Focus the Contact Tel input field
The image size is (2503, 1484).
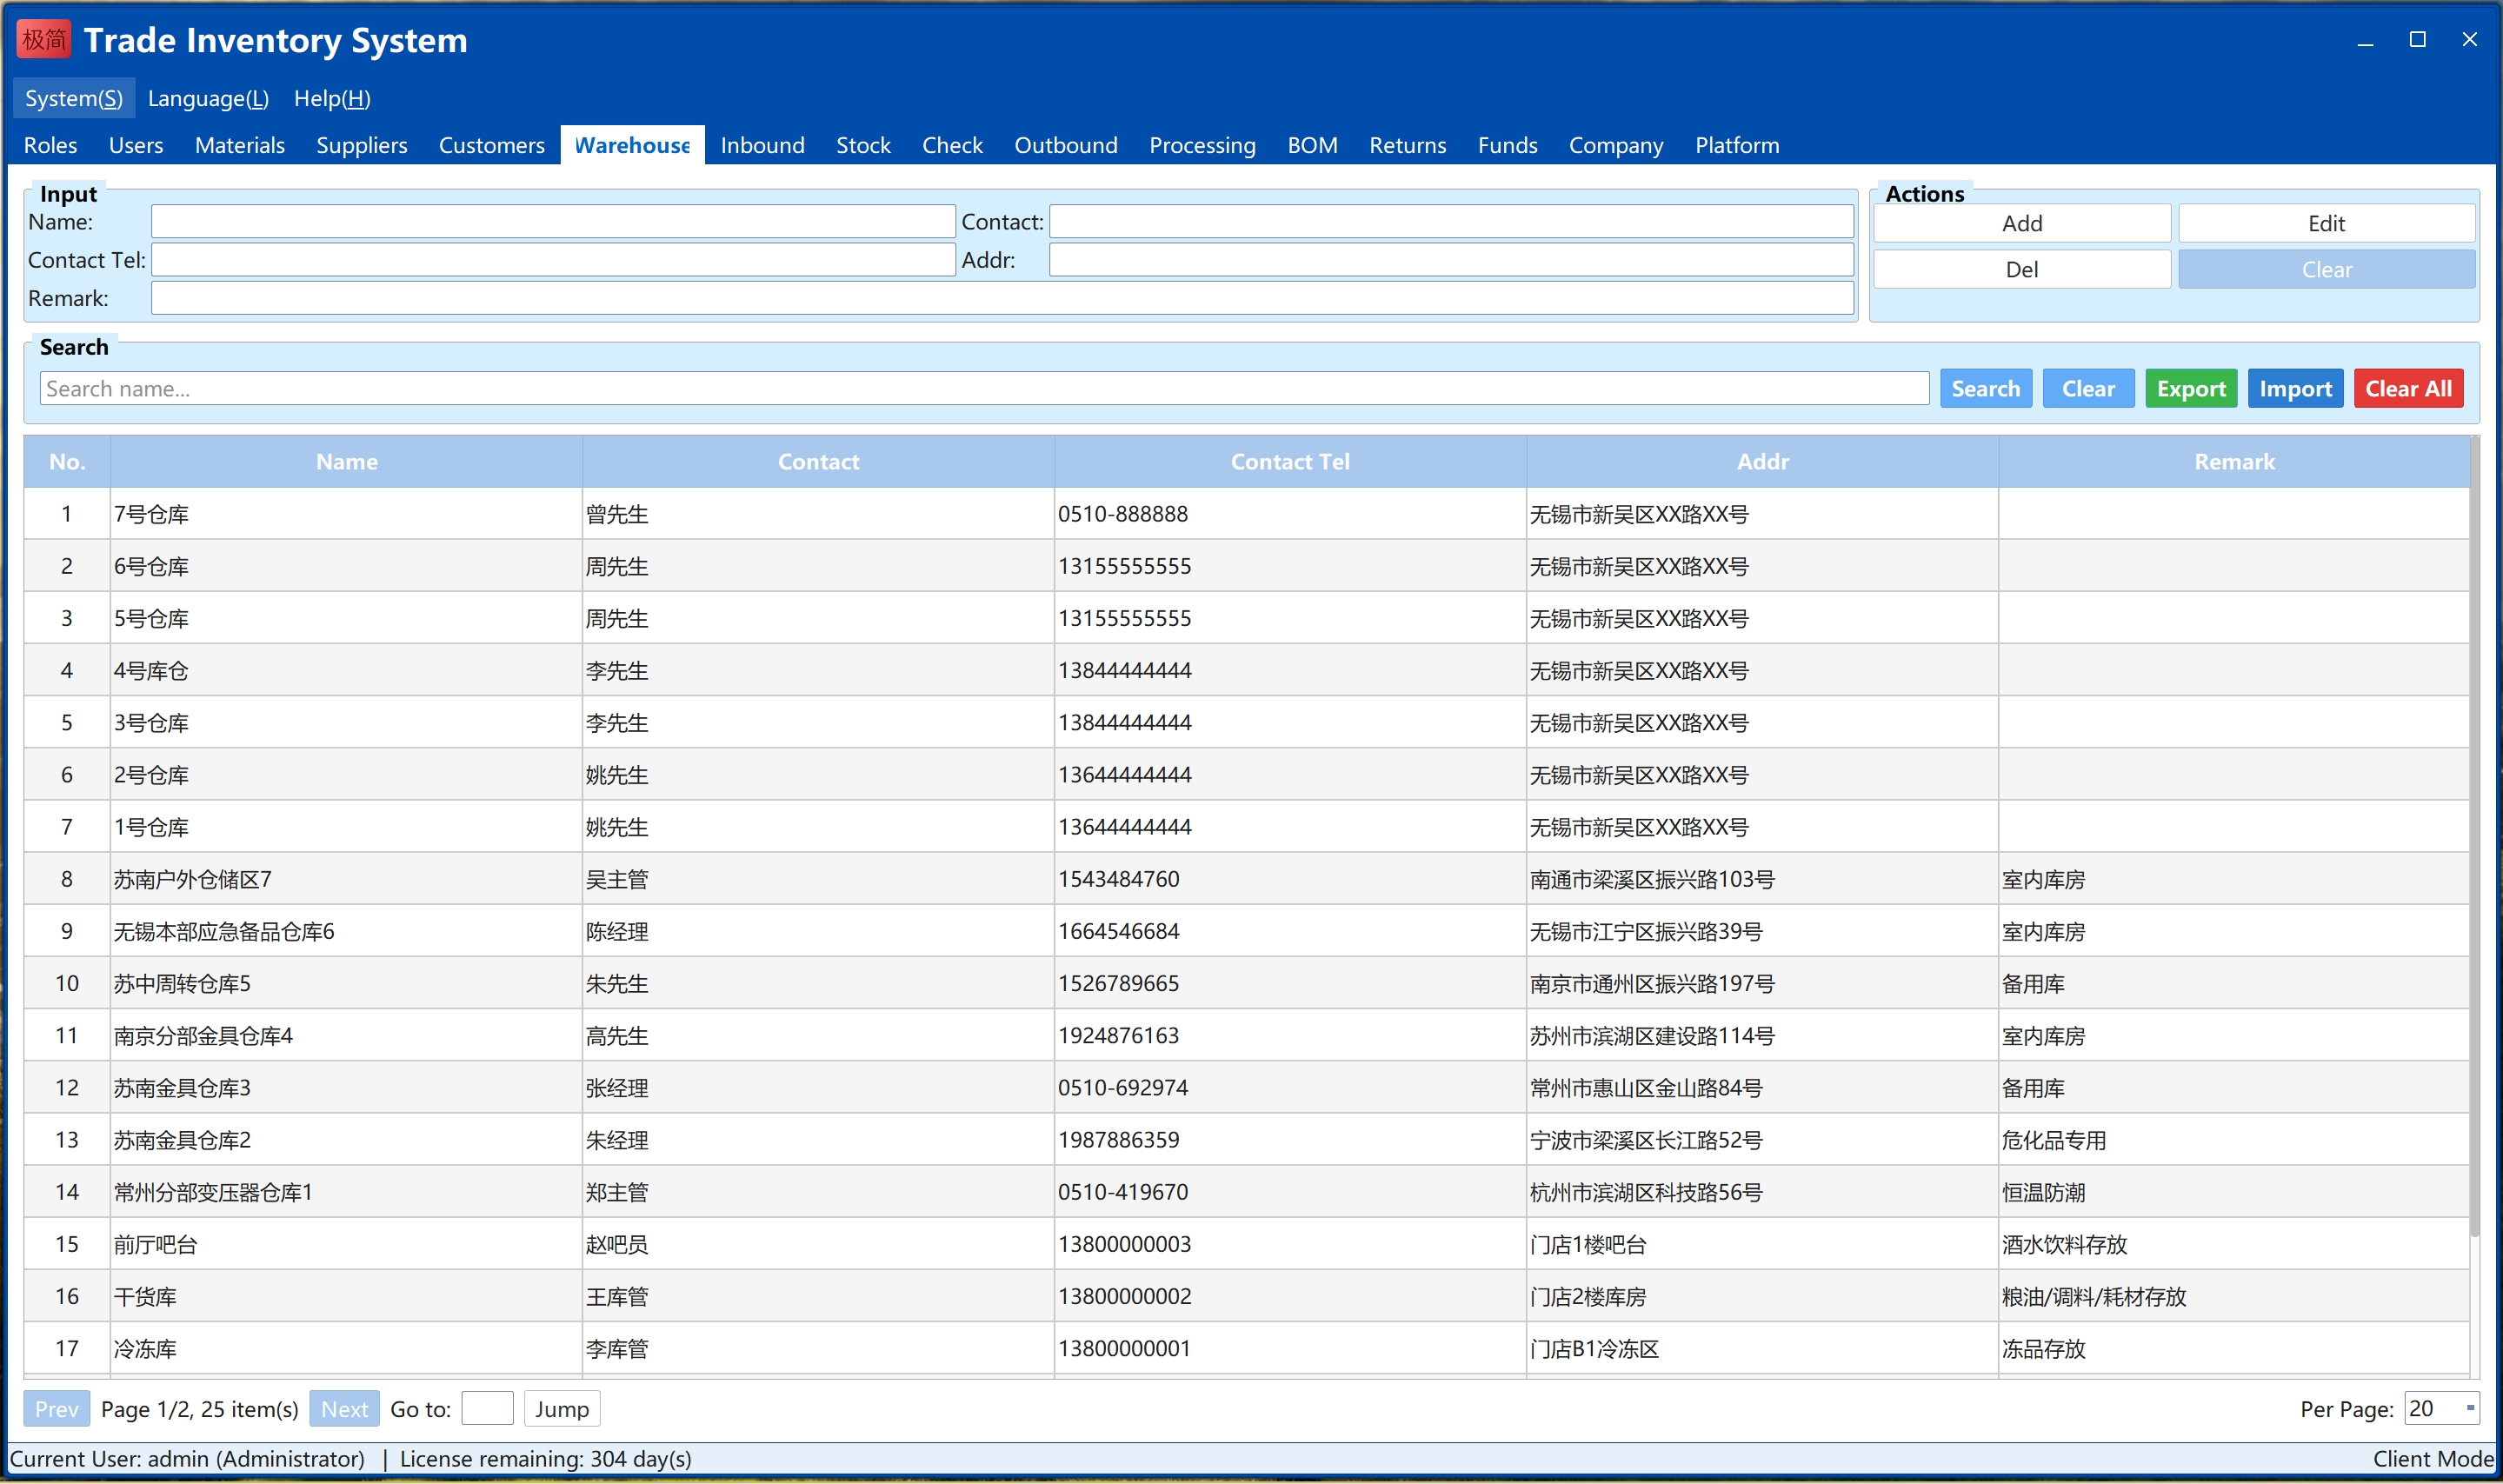(553, 260)
